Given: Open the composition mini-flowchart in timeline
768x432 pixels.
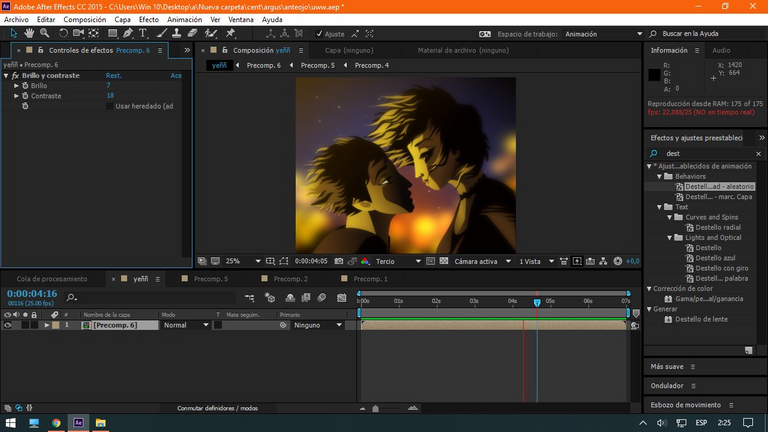Looking at the screenshot, I should 249,297.
